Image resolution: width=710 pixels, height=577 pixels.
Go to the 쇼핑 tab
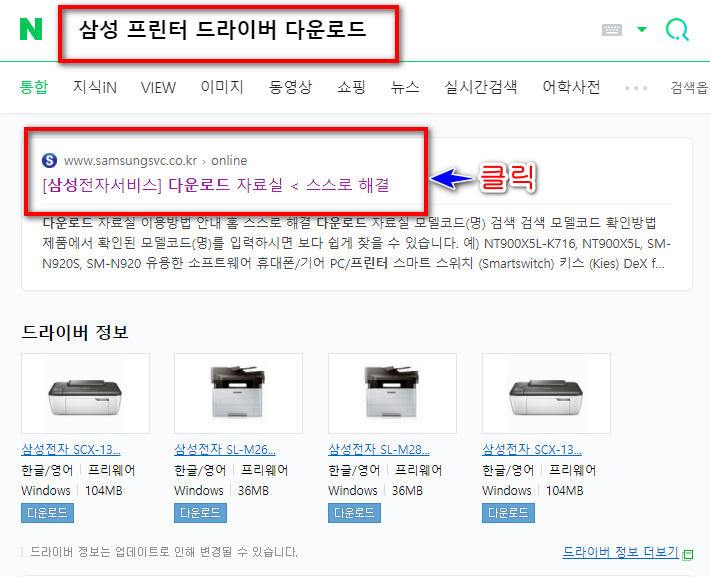pyautogui.click(x=351, y=87)
